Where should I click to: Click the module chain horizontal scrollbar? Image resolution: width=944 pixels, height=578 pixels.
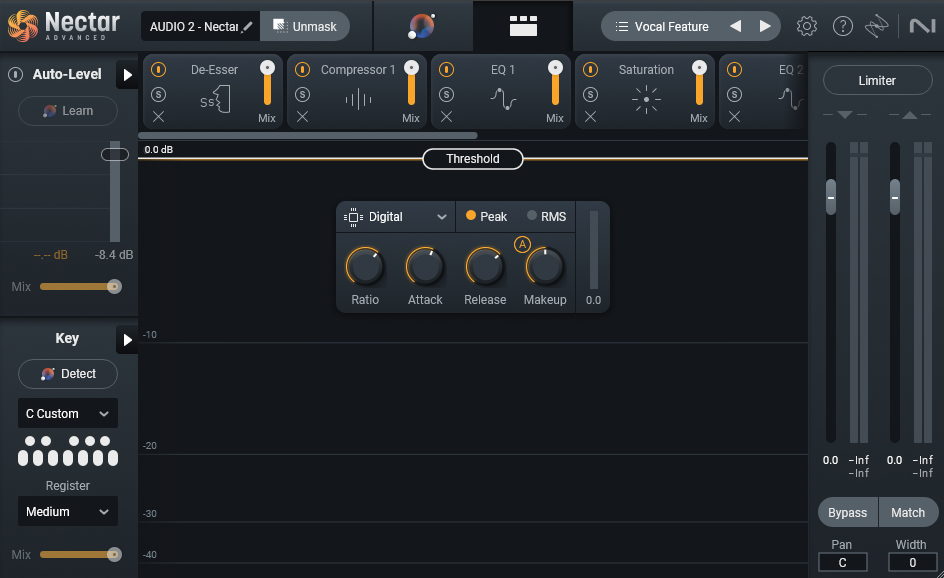point(308,135)
